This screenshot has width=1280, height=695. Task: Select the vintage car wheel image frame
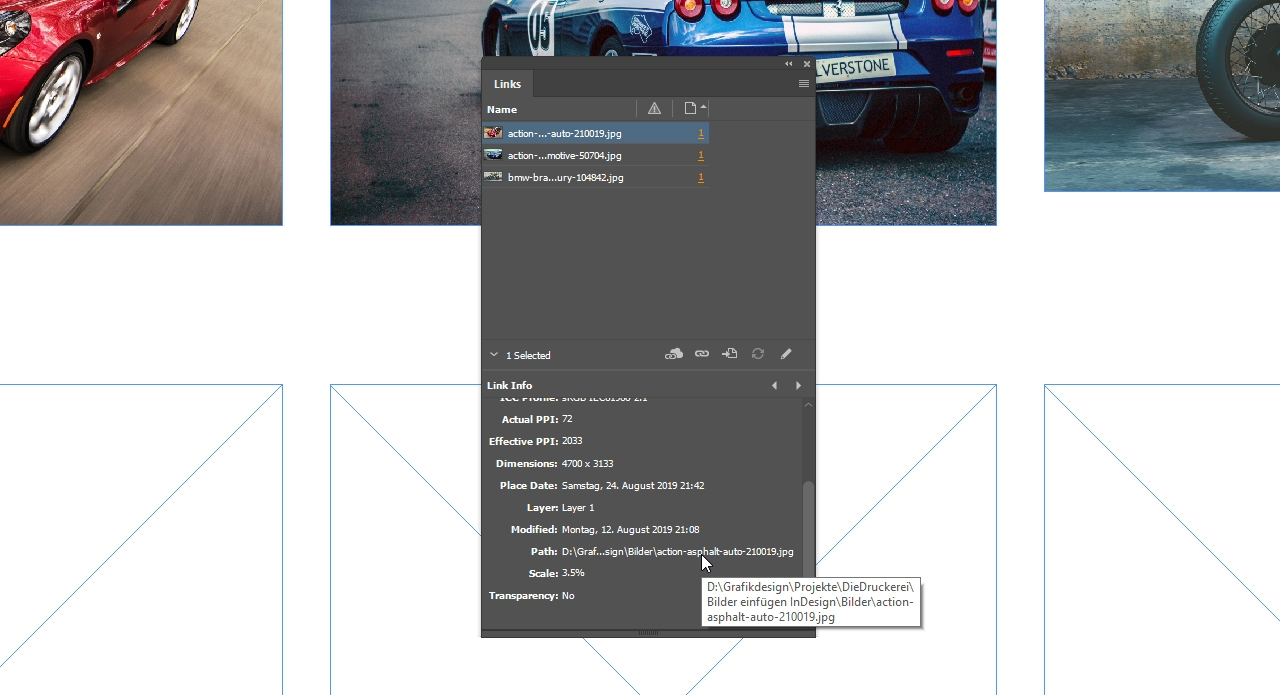pos(1162,95)
